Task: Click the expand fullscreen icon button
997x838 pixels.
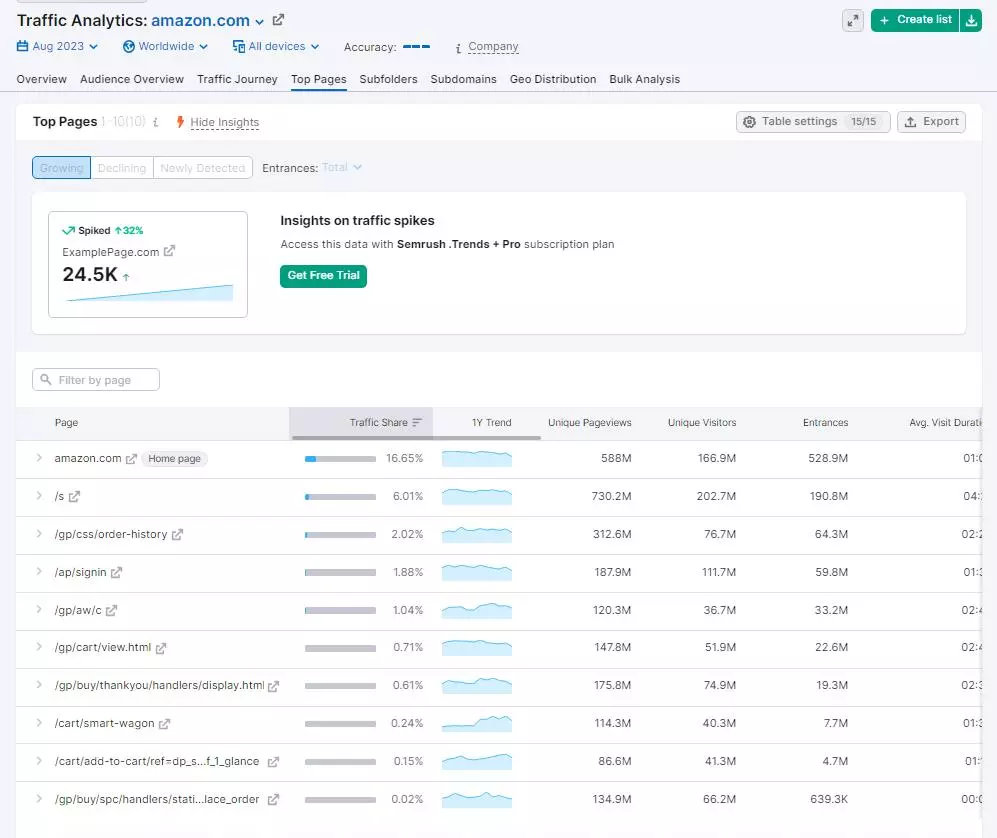Action: point(853,20)
